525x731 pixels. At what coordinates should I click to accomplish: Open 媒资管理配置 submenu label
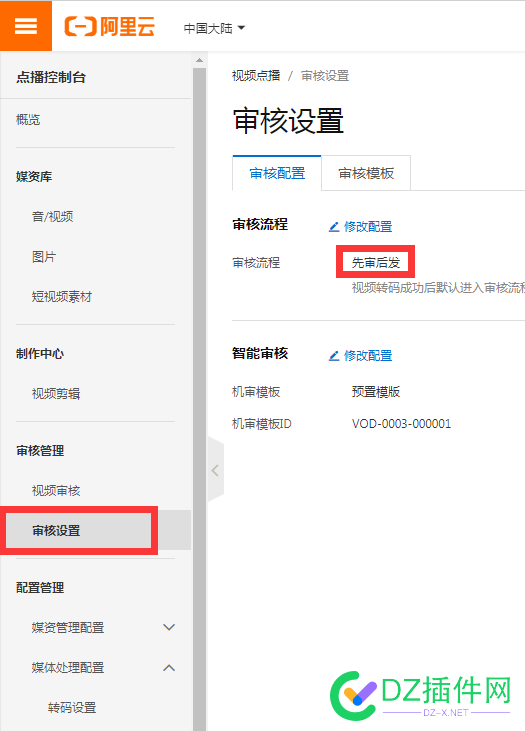pos(68,628)
